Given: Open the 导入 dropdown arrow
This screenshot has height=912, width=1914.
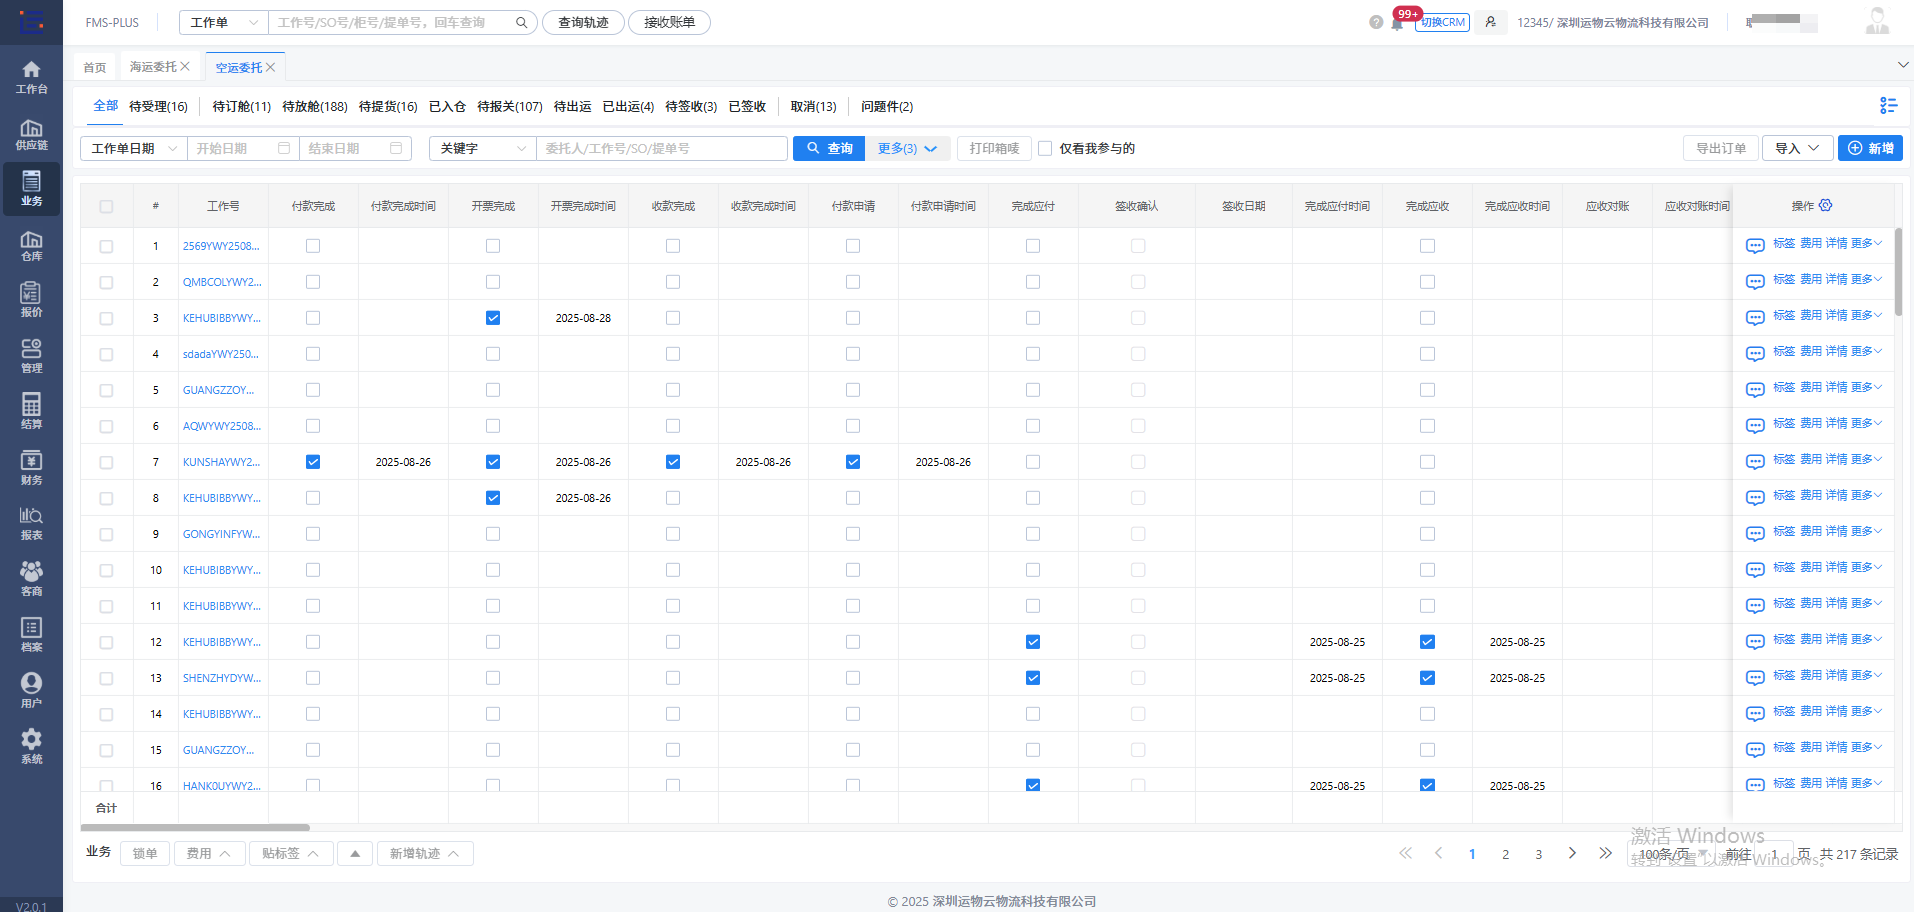Looking at the screenshot, I should point(1812,148).
